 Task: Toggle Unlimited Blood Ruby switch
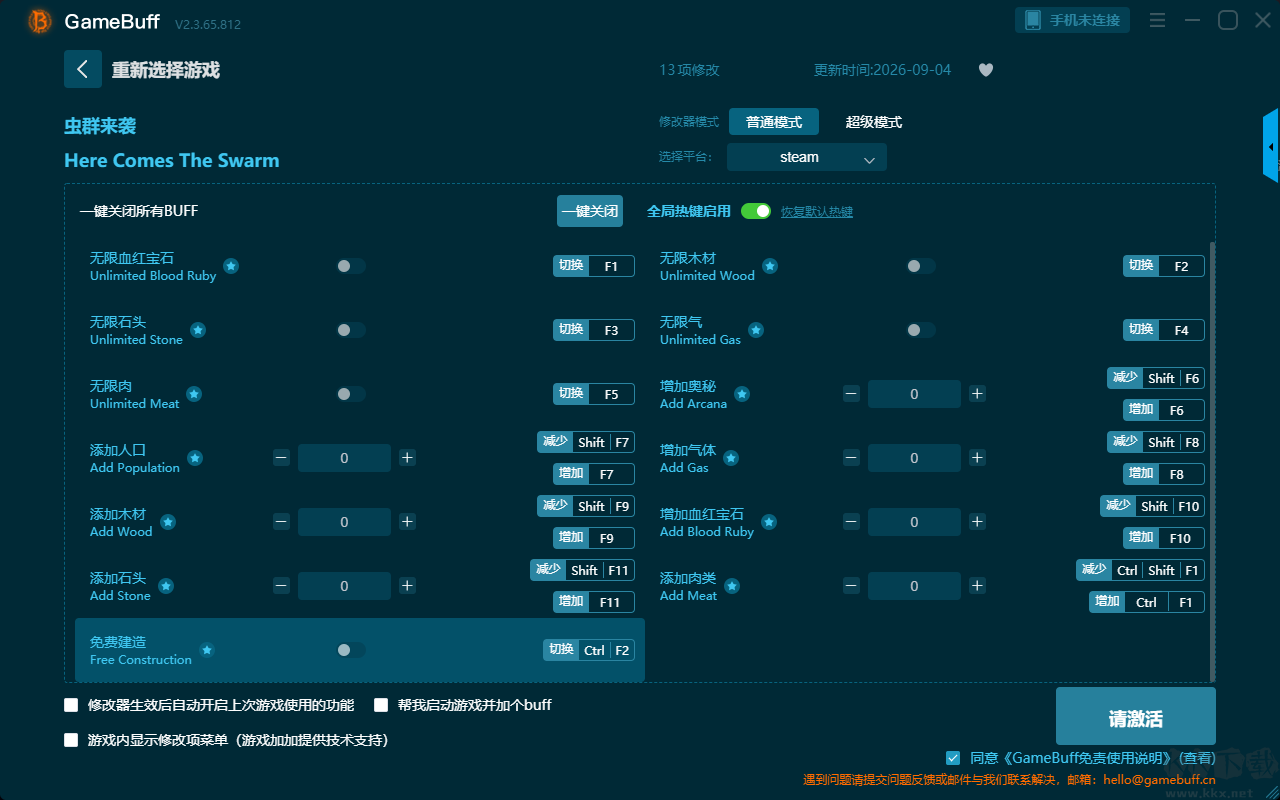click(x=351, y=266)
